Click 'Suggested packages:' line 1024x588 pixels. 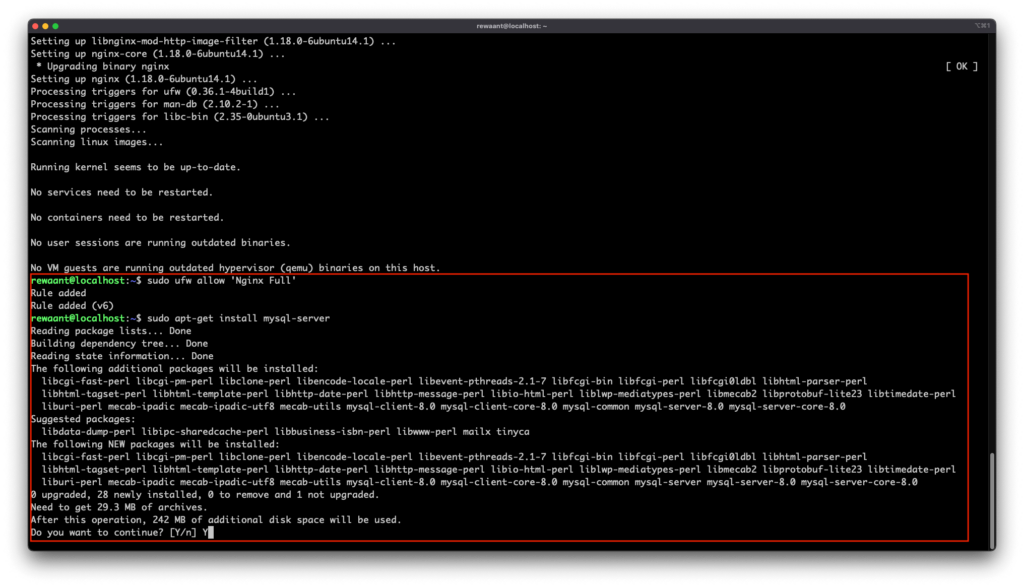(x=83, y=419)
